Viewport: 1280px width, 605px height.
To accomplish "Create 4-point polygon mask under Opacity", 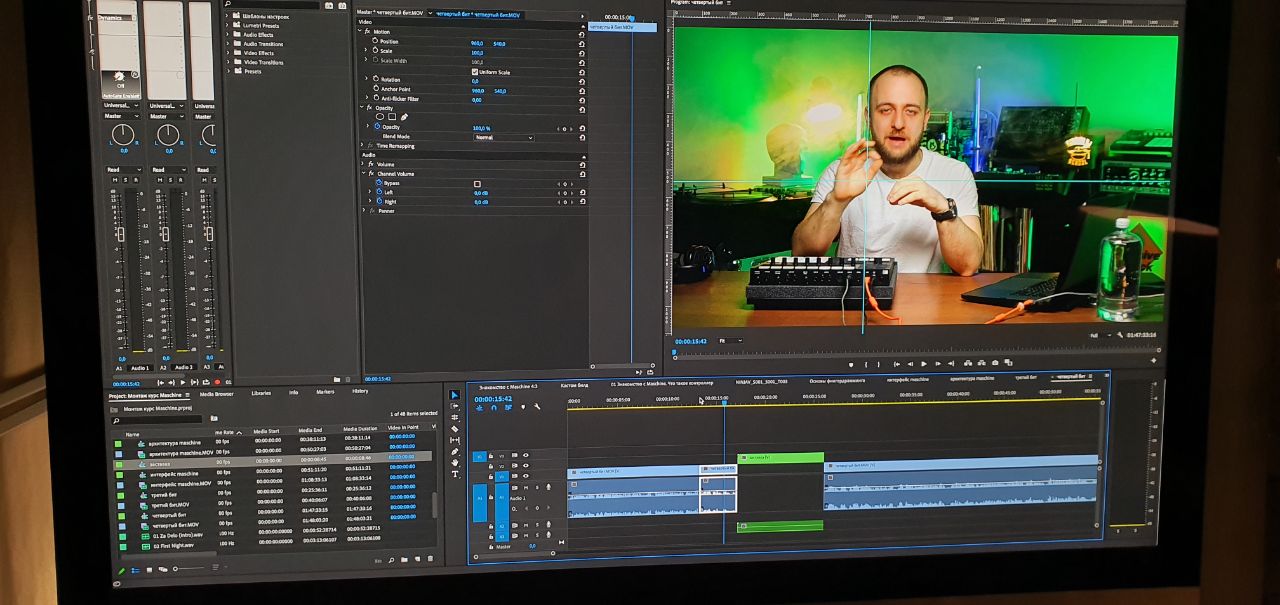I will [x=392, y=117].
